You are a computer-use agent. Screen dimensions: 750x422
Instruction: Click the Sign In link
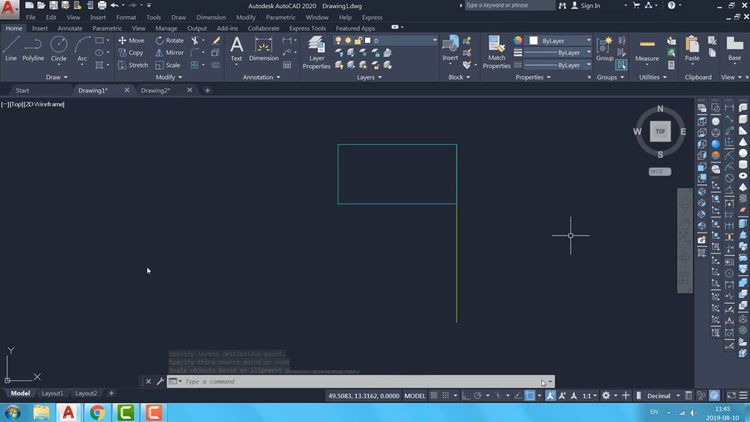click(590, 6)
